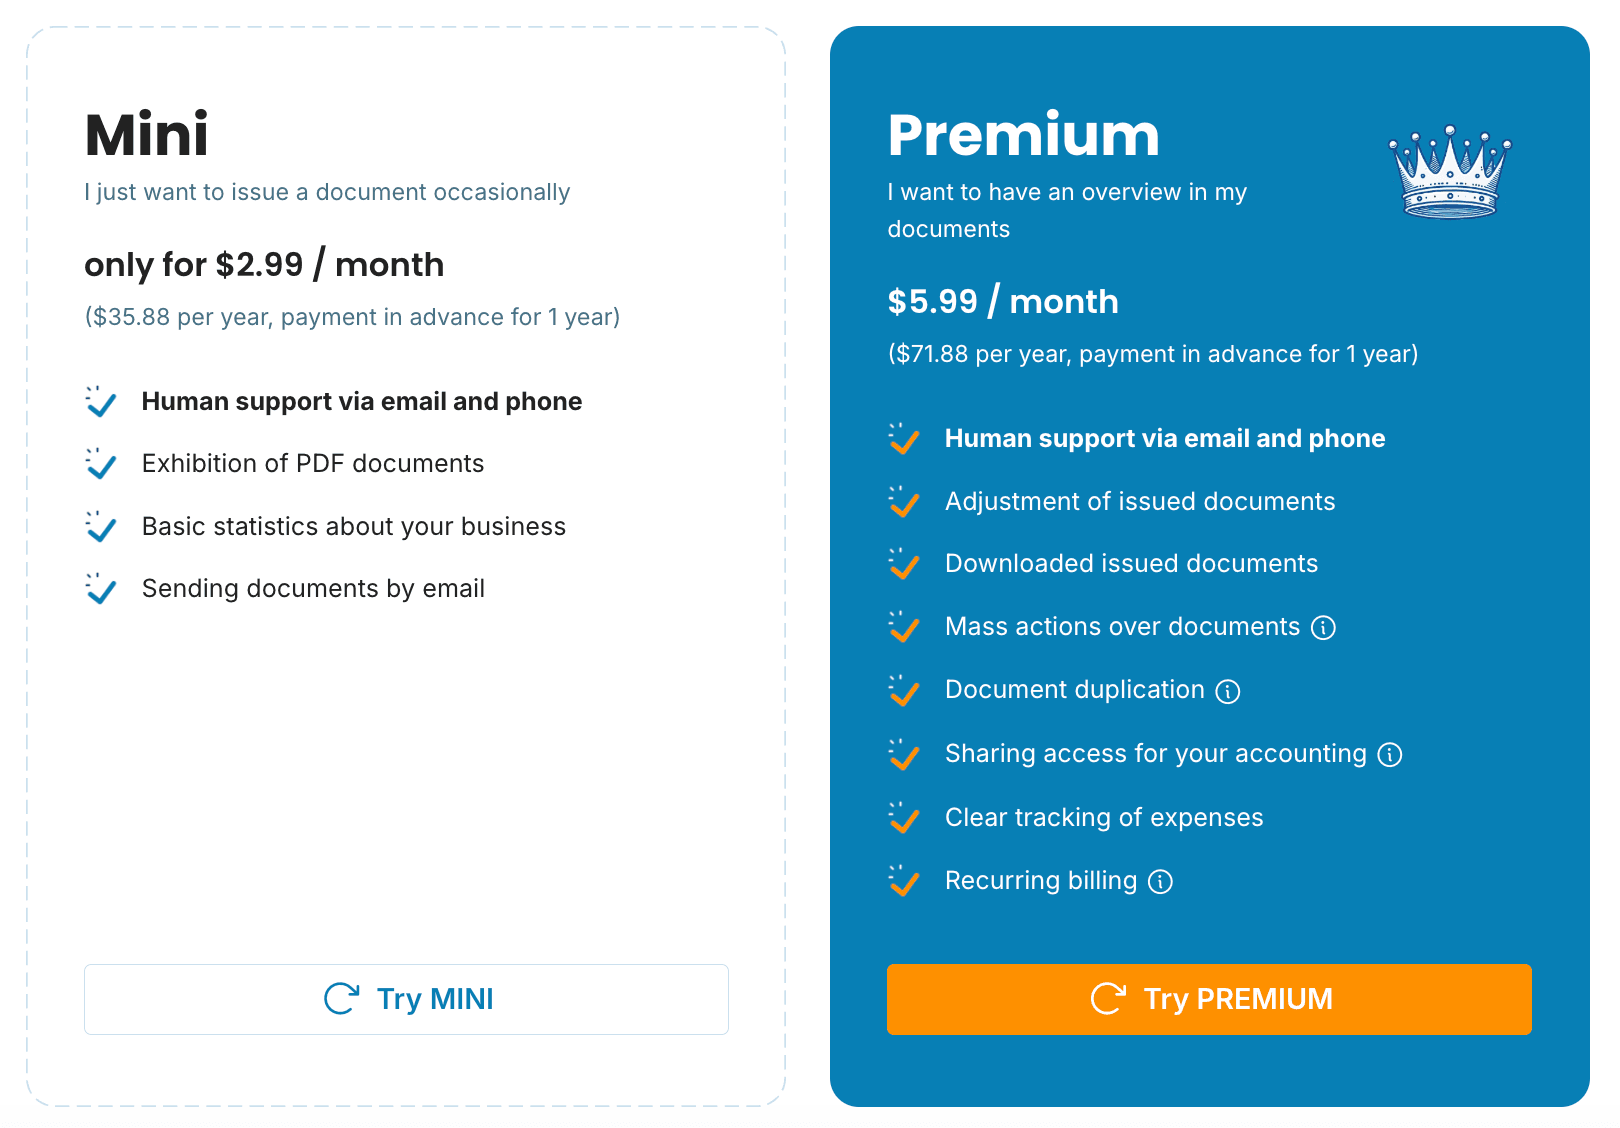The height and width of the screenshot is (1128, 1620).
Task: Click the $5.99 / month price text
Action: tap(1003, 301)
